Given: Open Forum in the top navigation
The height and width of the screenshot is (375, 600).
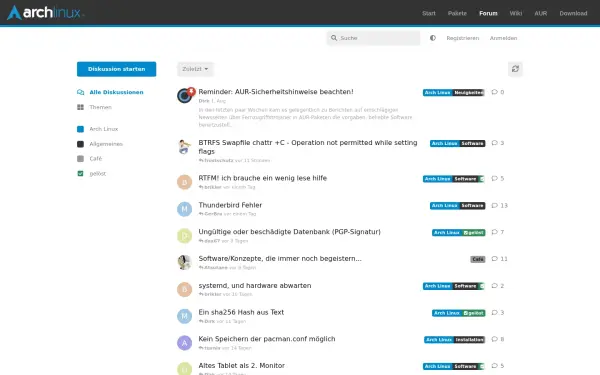Looking at the screenshot, I should point(488,13).
